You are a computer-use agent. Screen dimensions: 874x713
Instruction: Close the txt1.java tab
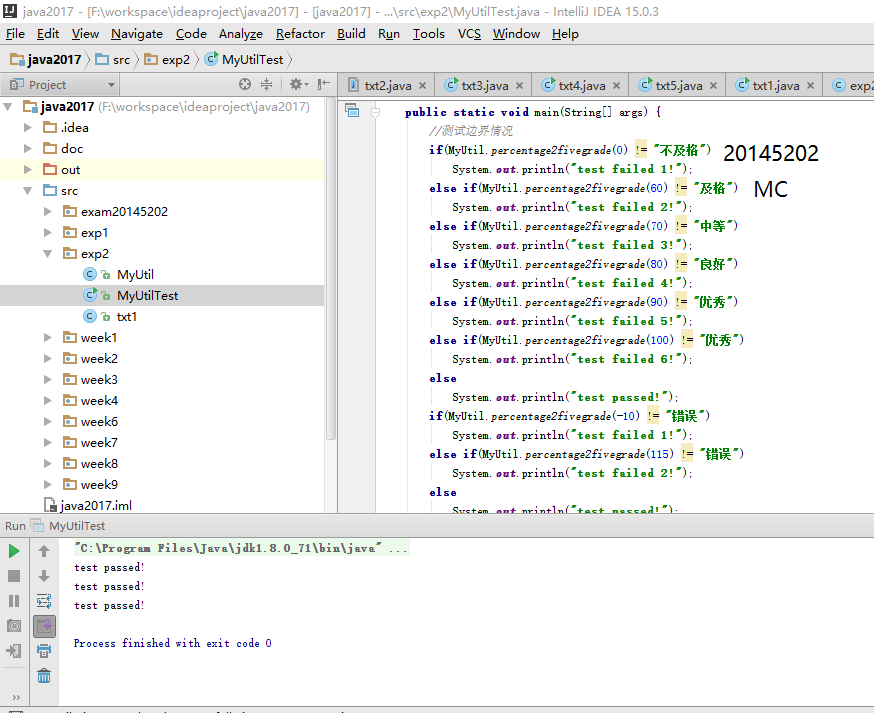810,85
